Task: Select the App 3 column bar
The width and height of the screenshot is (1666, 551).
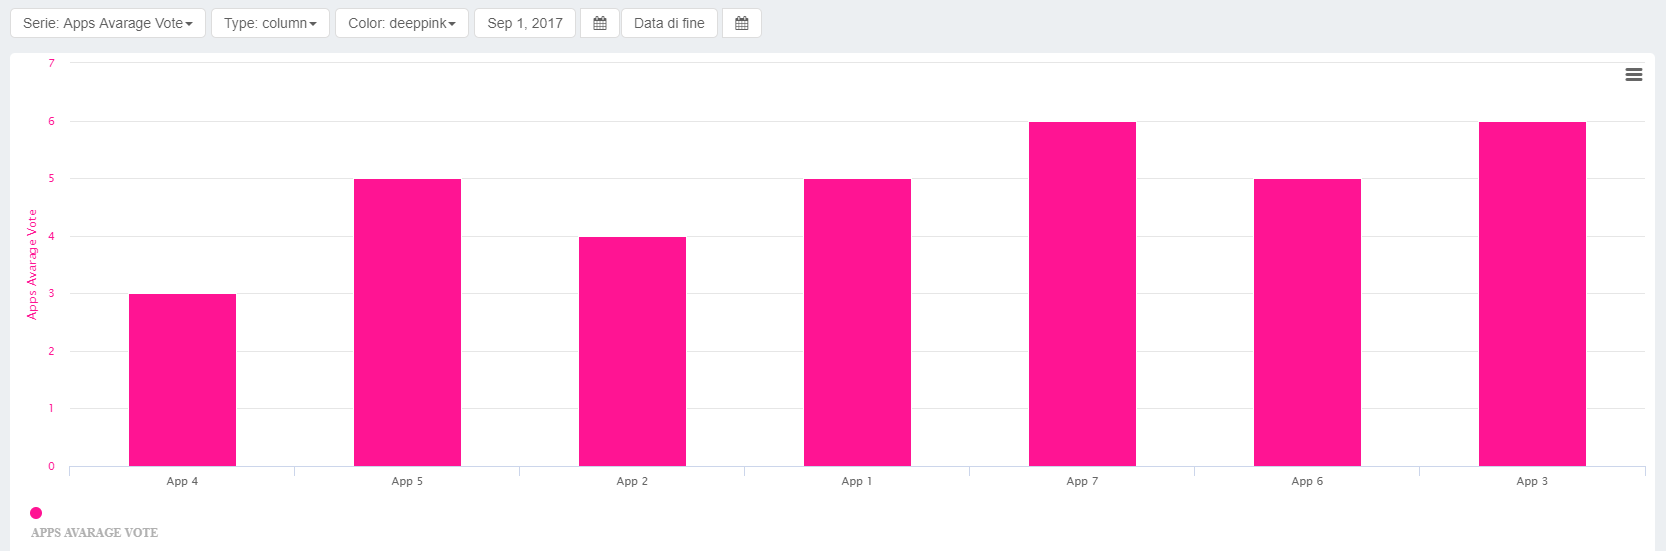Action: 1532,294
